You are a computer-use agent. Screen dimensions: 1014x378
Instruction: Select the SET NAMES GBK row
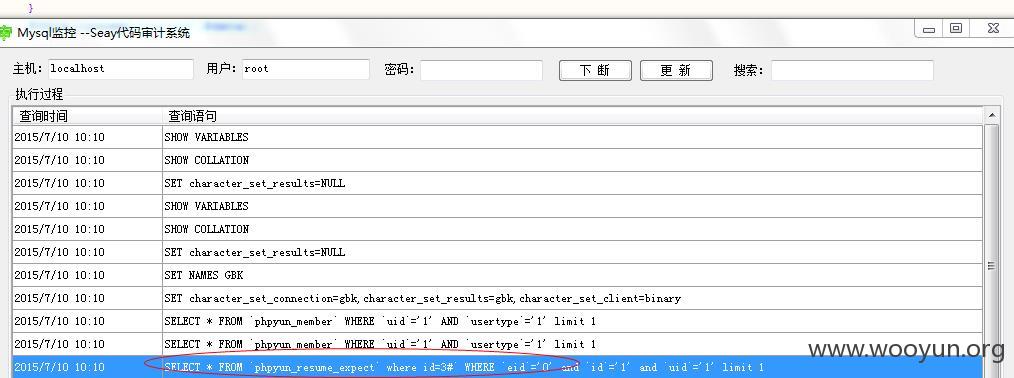click(x=497, y=275)
